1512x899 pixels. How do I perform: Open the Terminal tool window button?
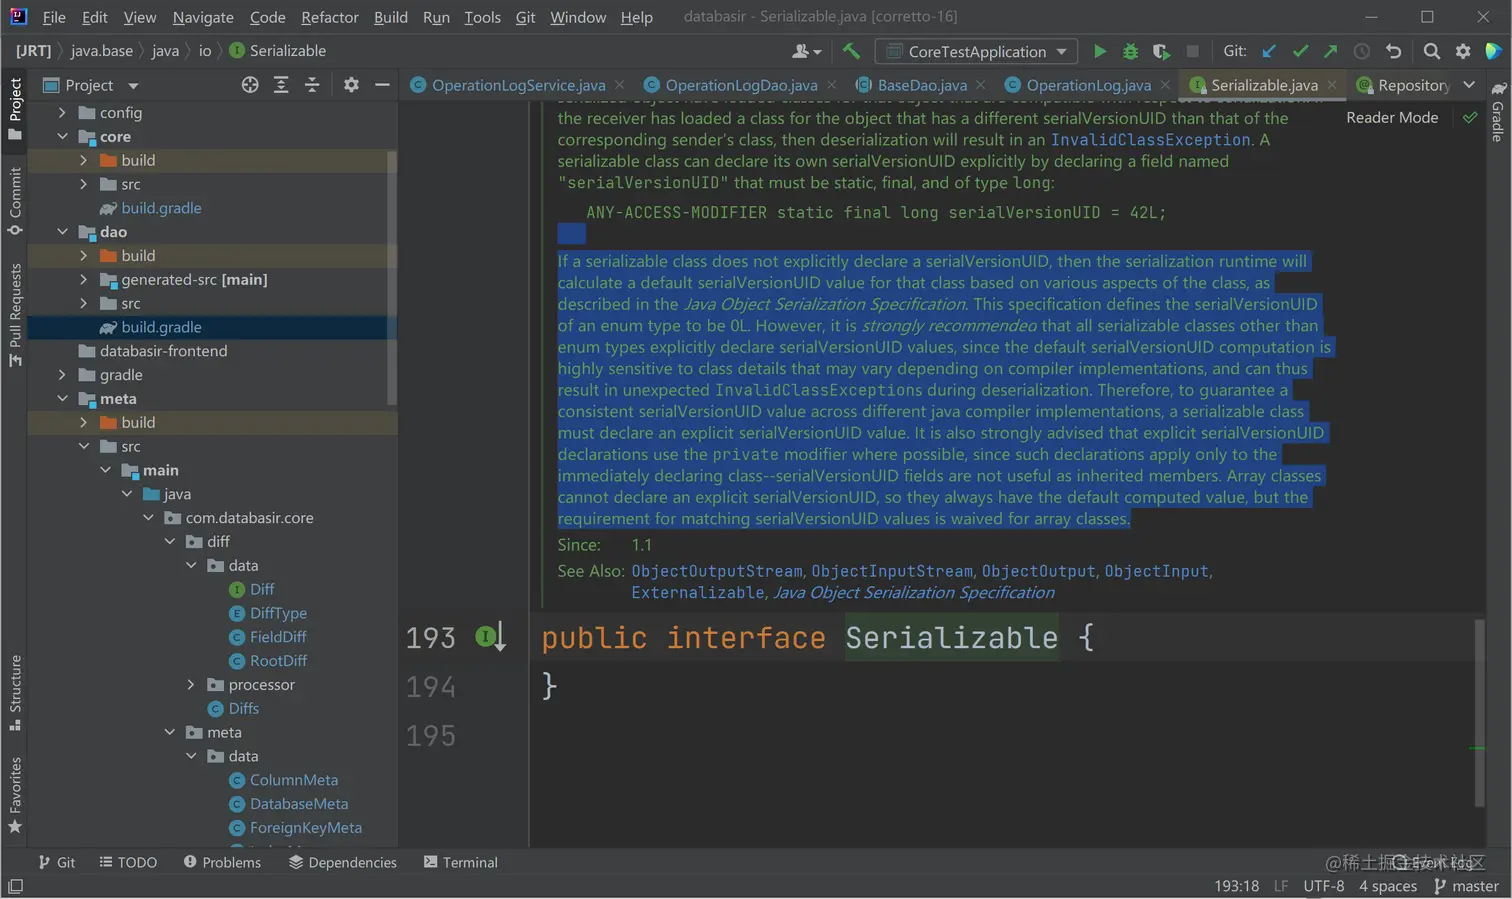(460, 862)
